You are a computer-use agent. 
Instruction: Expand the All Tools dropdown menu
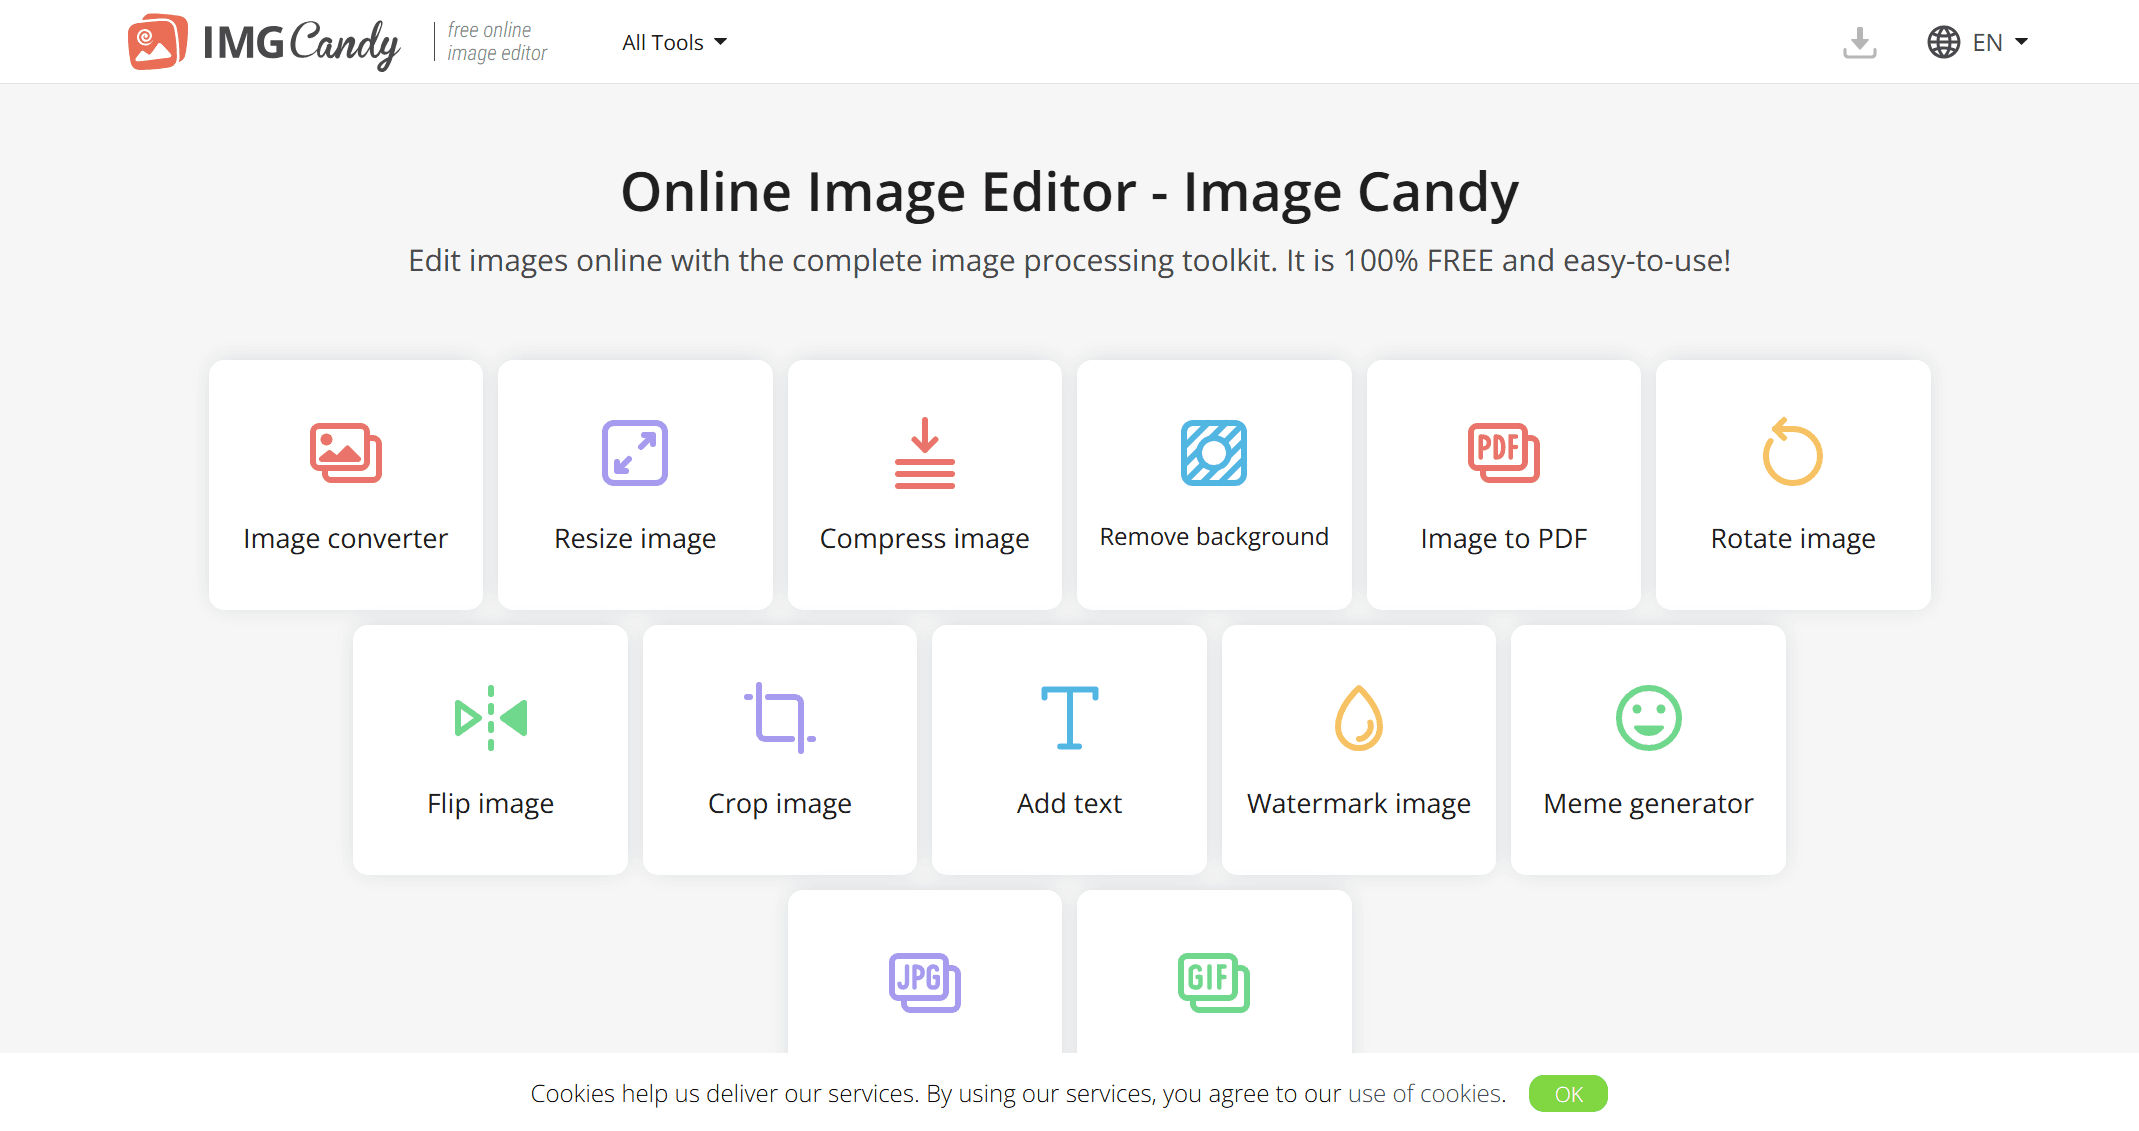[x=674, y=42]
